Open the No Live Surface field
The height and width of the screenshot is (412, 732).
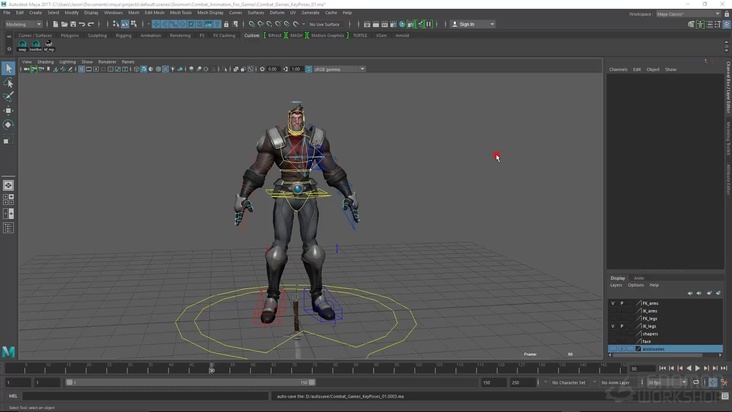[x=324, y=24]
